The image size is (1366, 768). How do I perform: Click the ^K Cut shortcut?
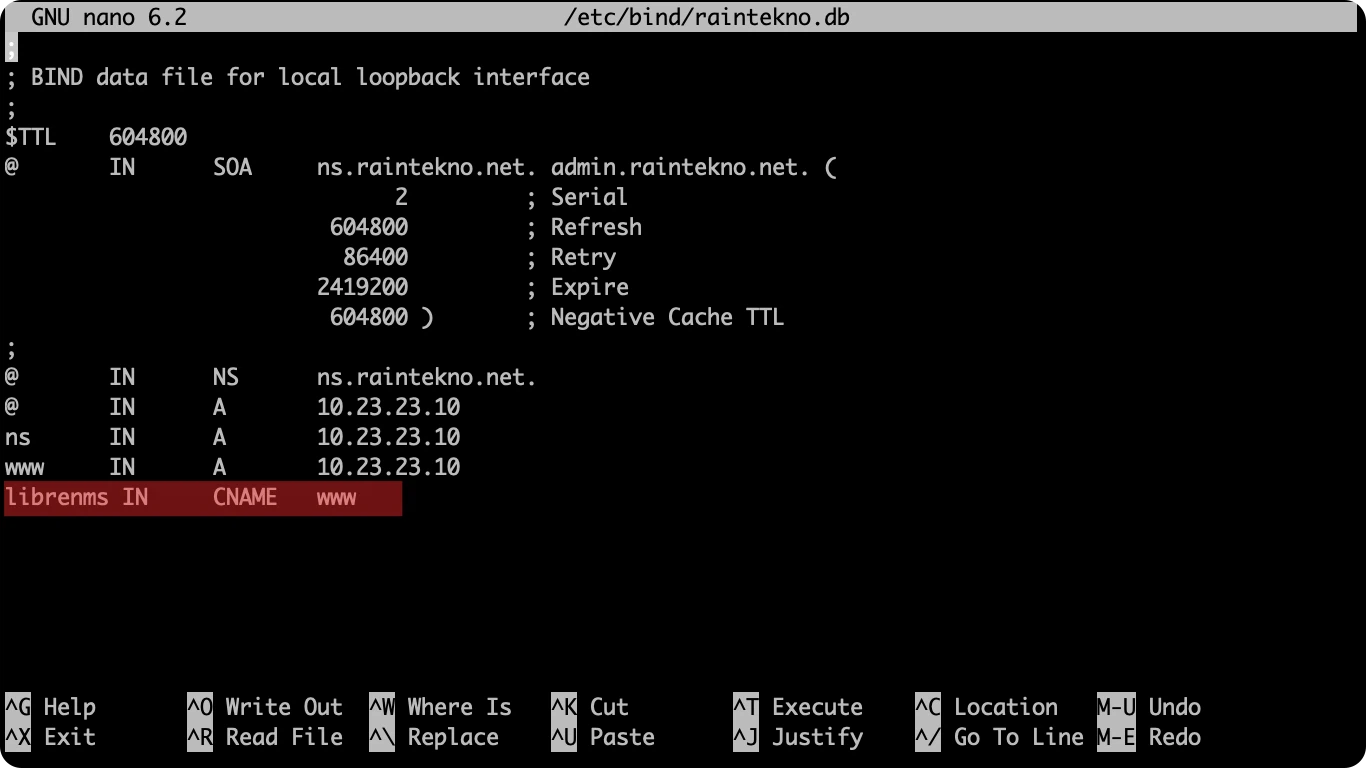click(x=590, y=707)
